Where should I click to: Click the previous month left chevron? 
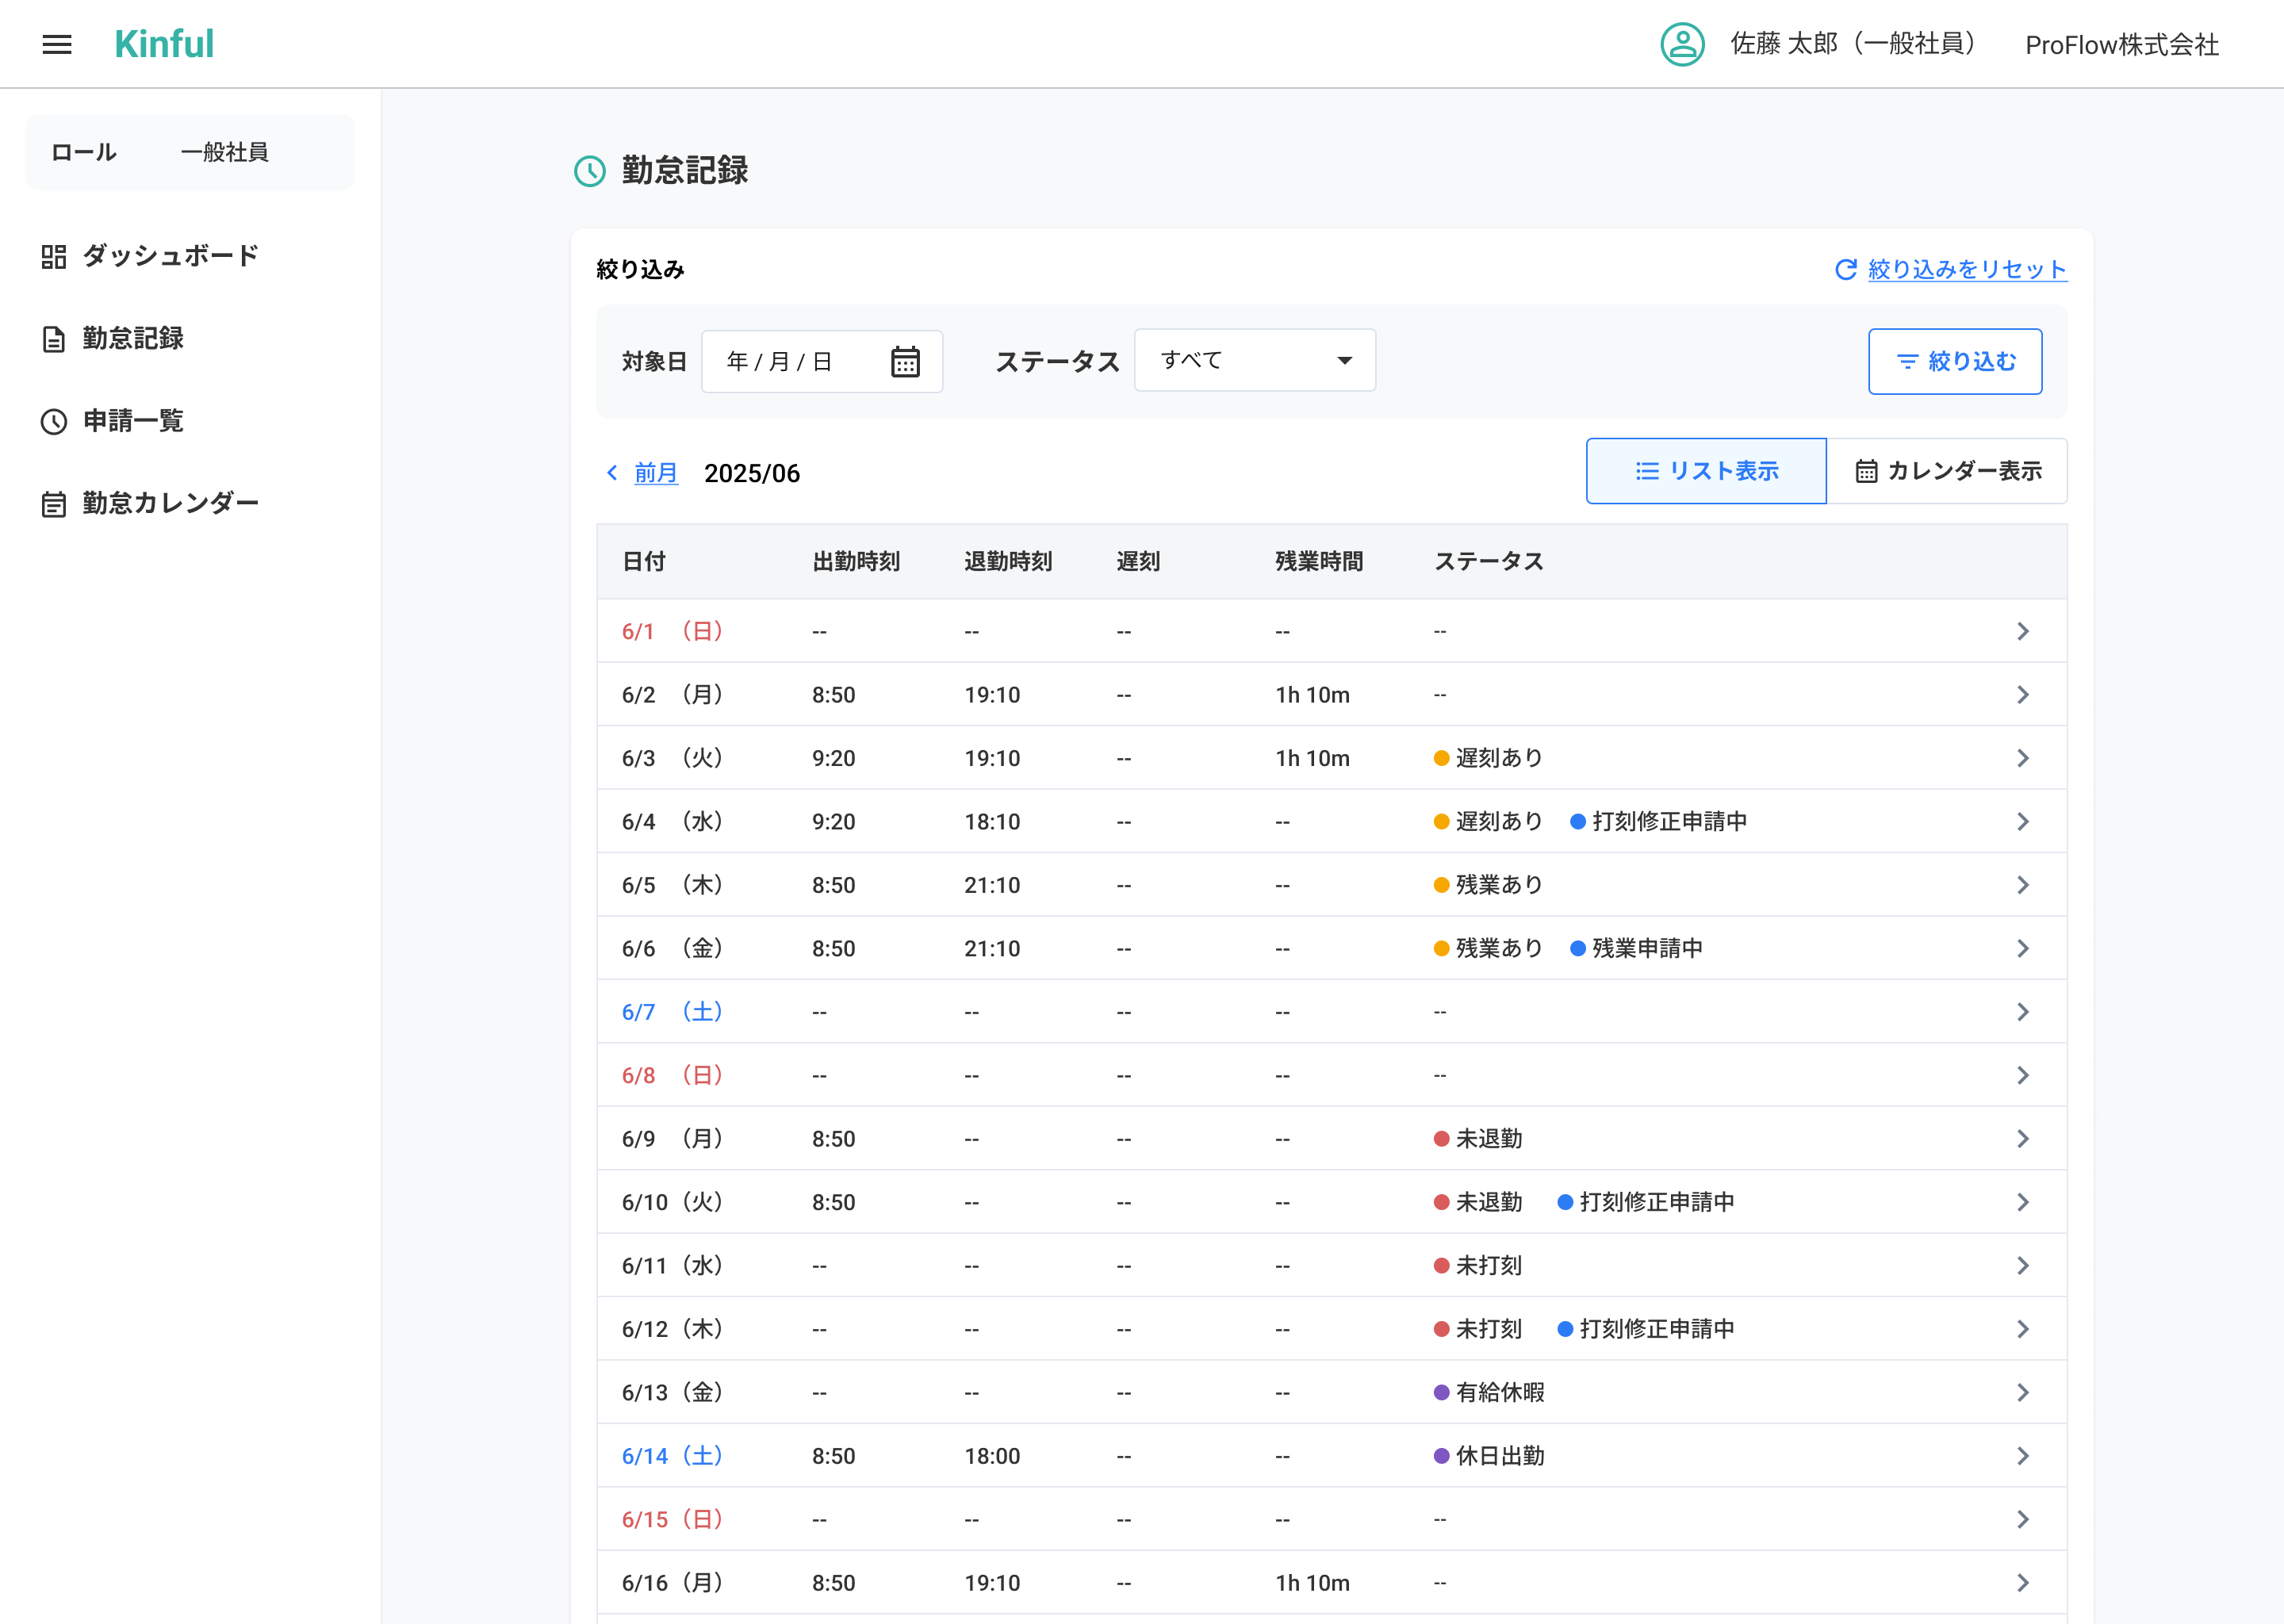tap(612, 472)
